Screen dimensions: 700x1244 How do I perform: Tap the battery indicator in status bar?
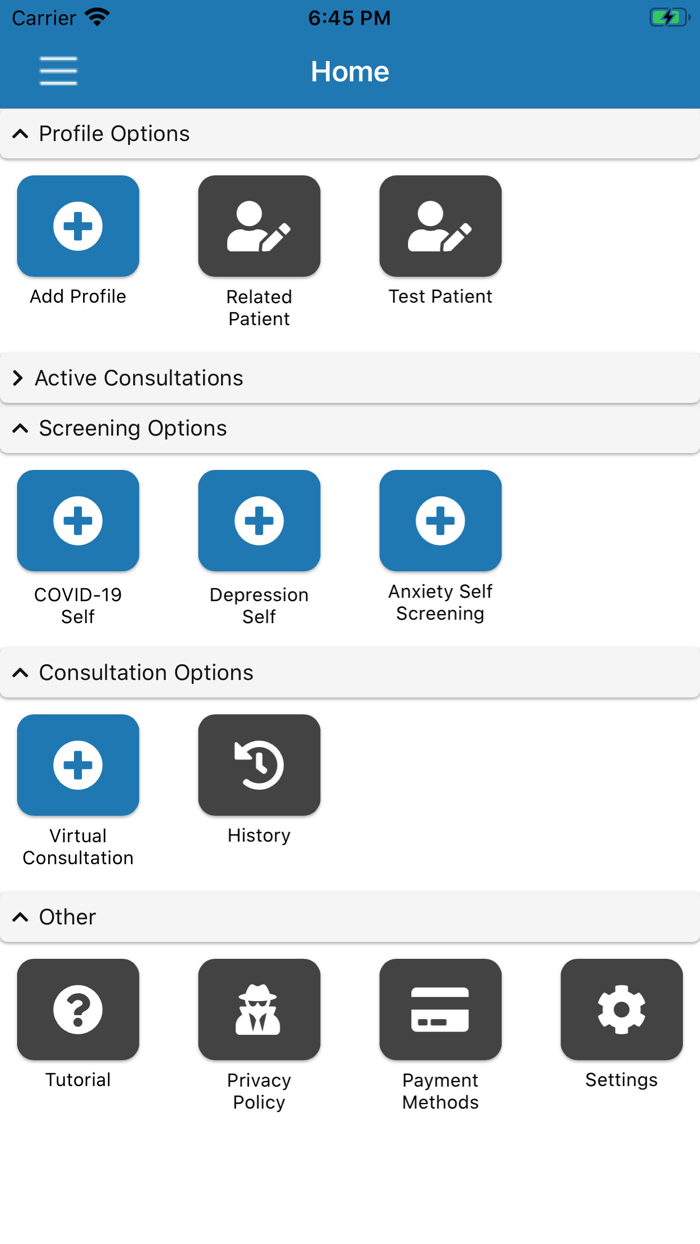[x=667, y=18]
